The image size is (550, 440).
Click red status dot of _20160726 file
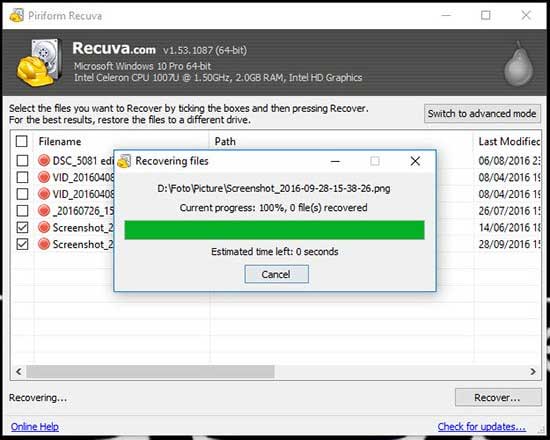point(44,211)
